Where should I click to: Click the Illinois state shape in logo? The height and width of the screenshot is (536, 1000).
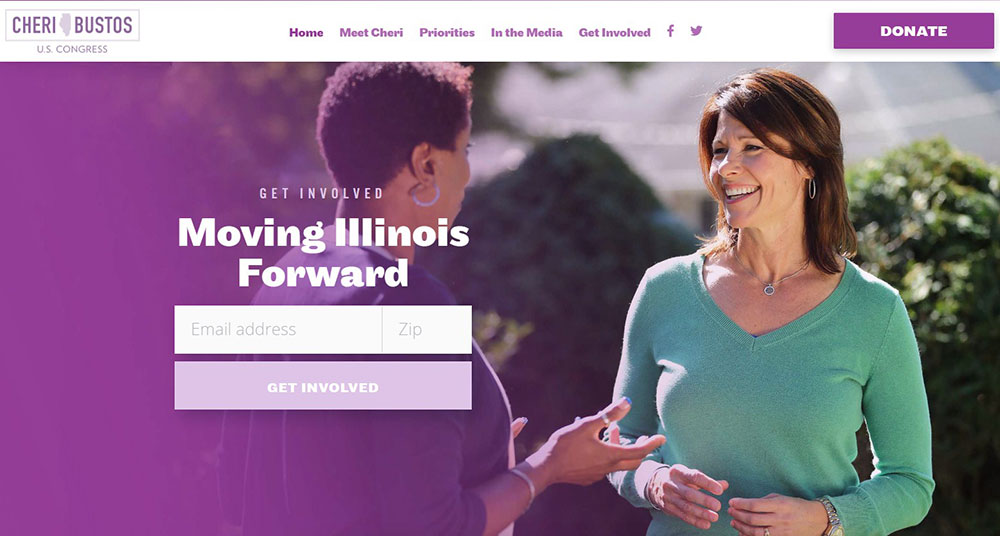(66, 25)
